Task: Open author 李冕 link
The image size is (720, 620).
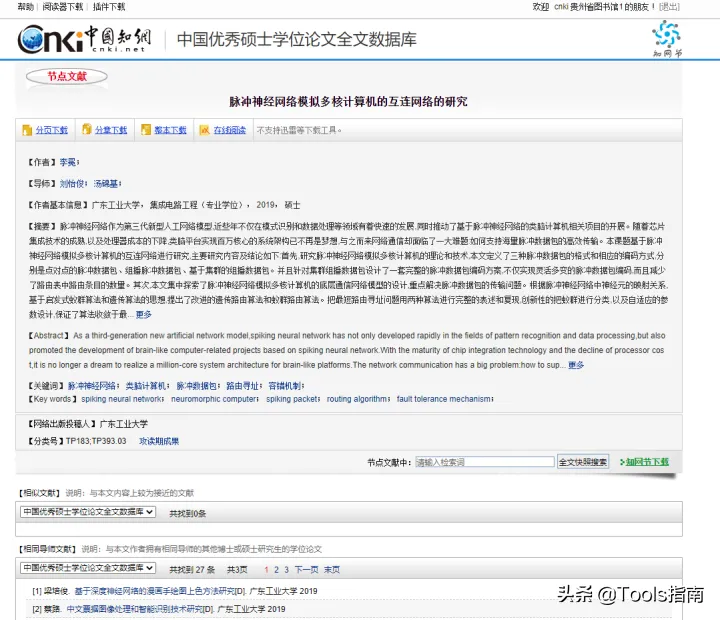Action: pyautogui.click(x=68, y=162)
